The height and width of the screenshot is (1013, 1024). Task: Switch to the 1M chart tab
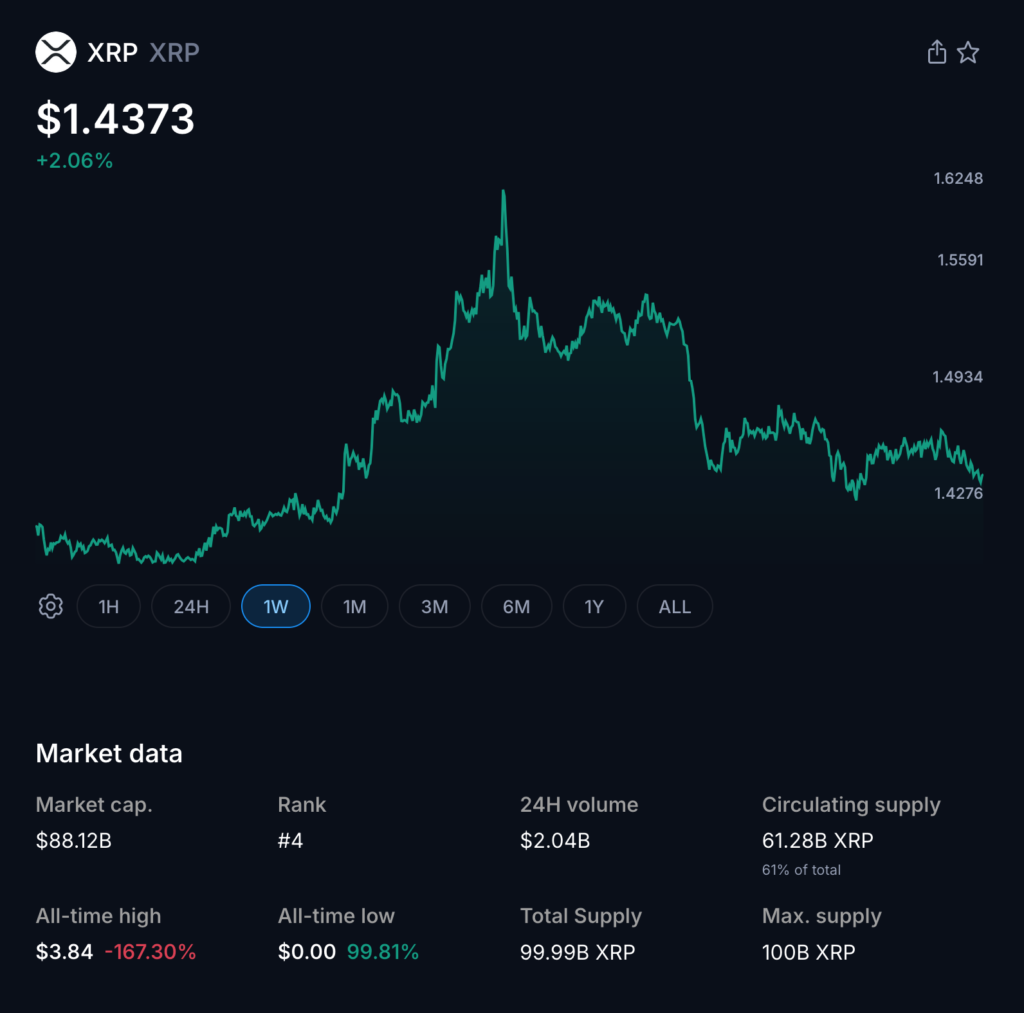point(355,606)
